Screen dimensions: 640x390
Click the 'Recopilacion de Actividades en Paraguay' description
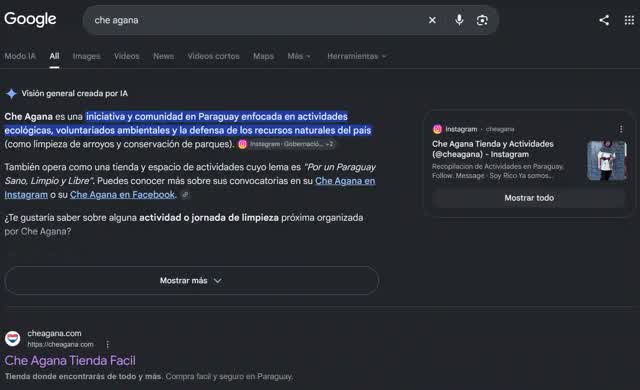(498, 166)
